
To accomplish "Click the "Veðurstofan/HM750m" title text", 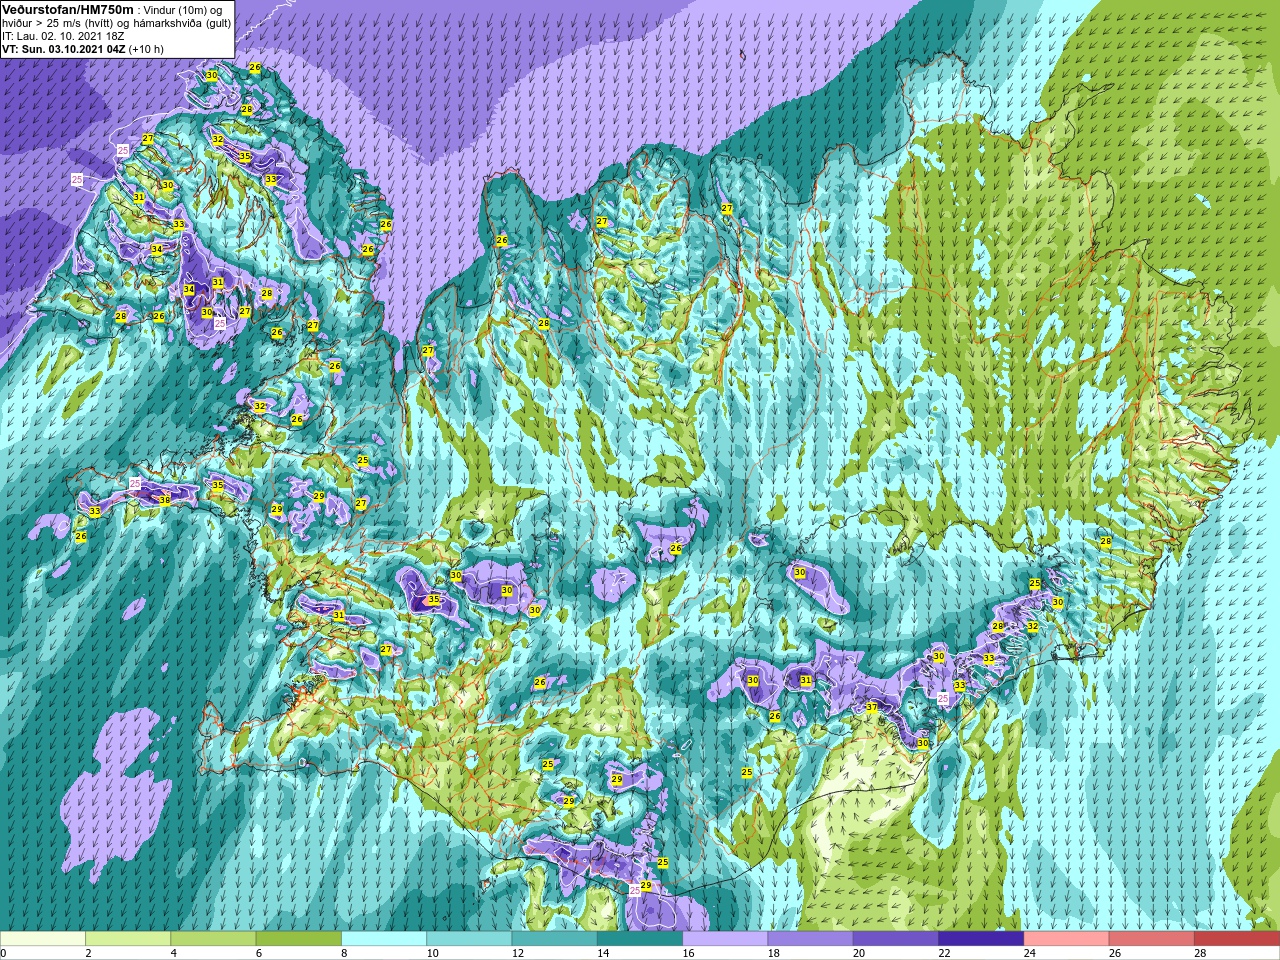I will (68, 9).
